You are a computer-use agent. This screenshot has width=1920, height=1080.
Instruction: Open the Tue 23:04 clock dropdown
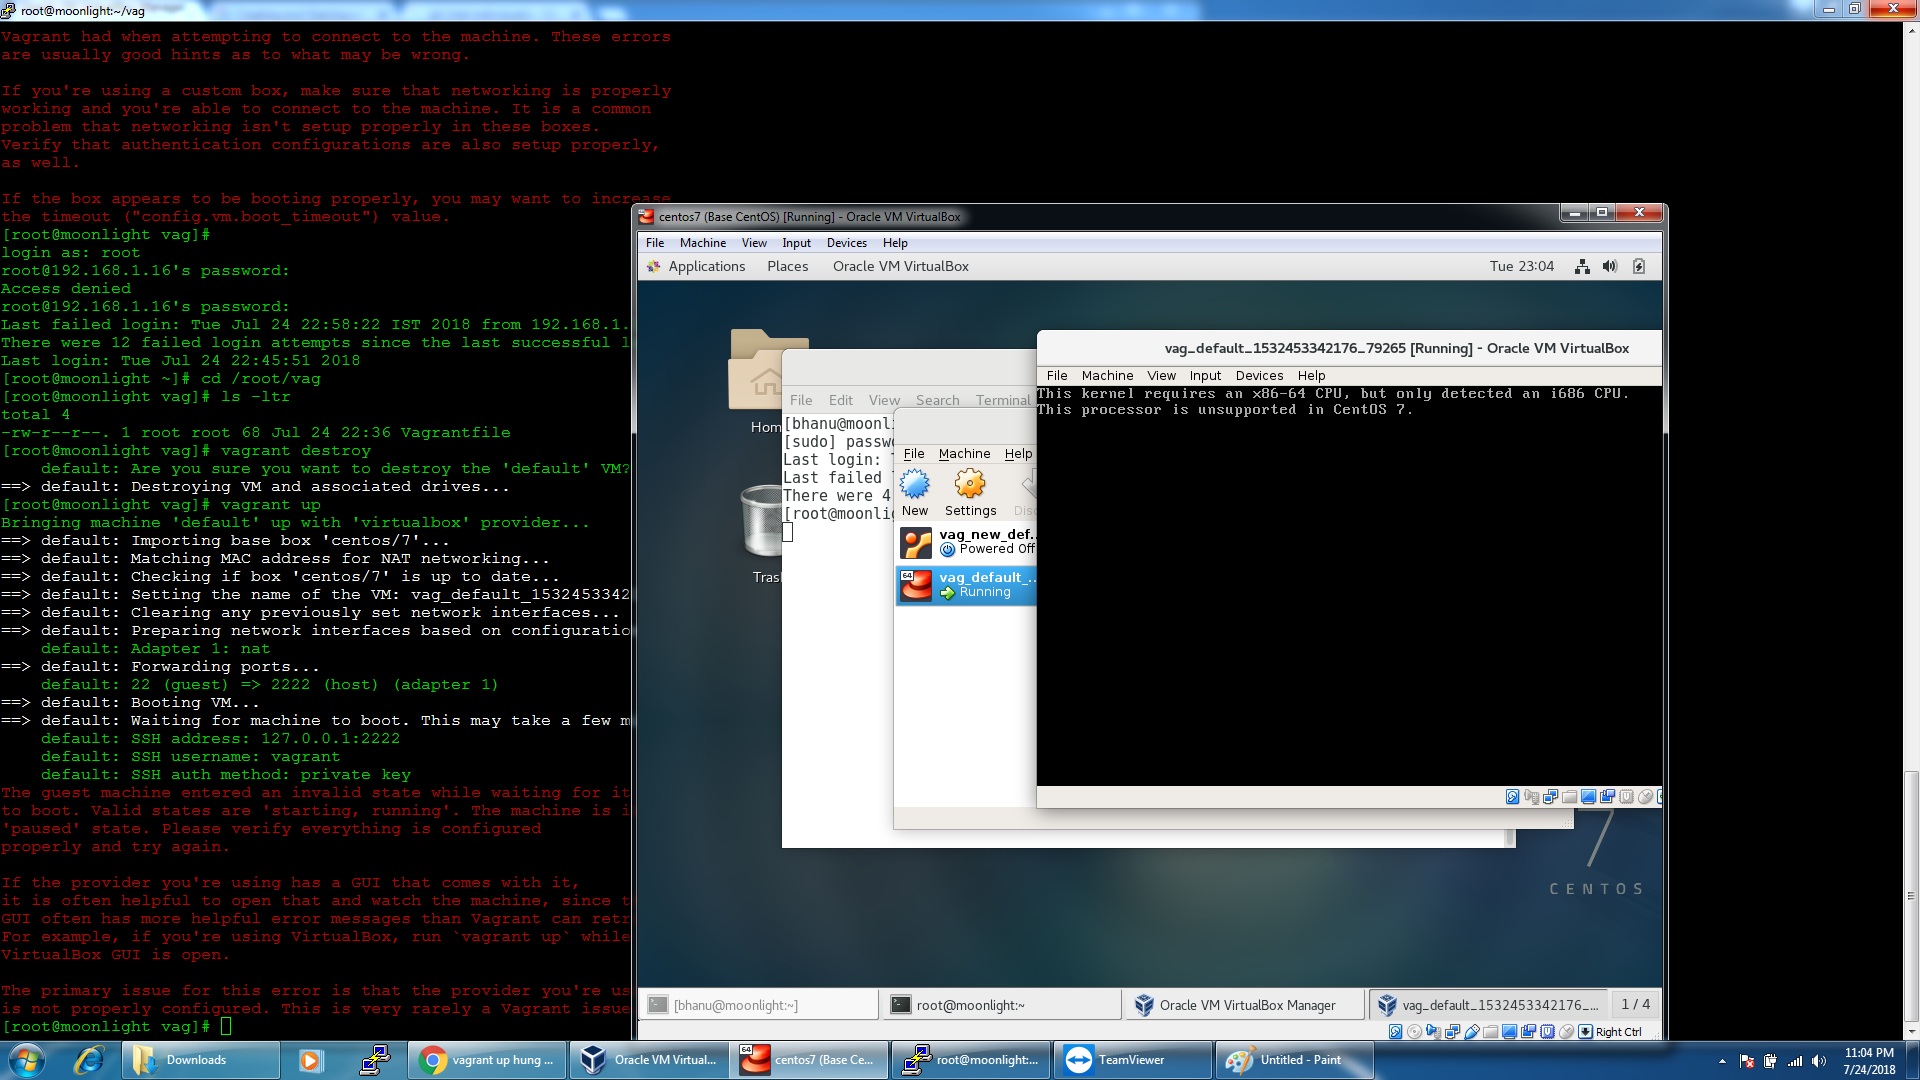1521,266
